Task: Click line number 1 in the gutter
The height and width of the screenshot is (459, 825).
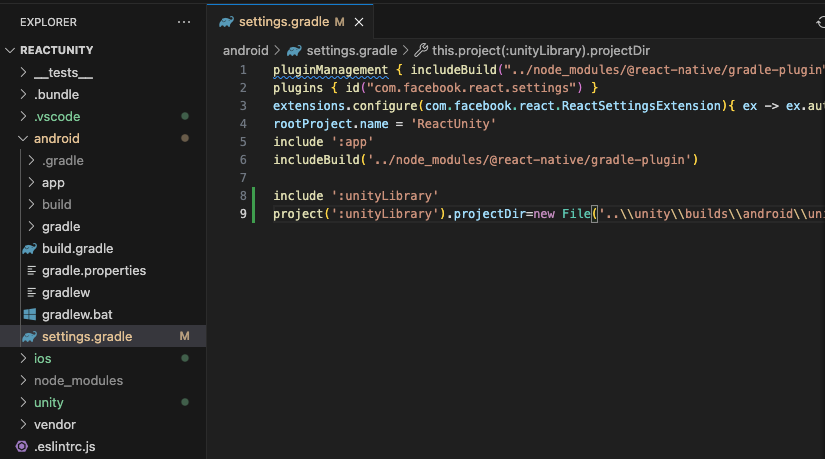Action: pos(243,70)
